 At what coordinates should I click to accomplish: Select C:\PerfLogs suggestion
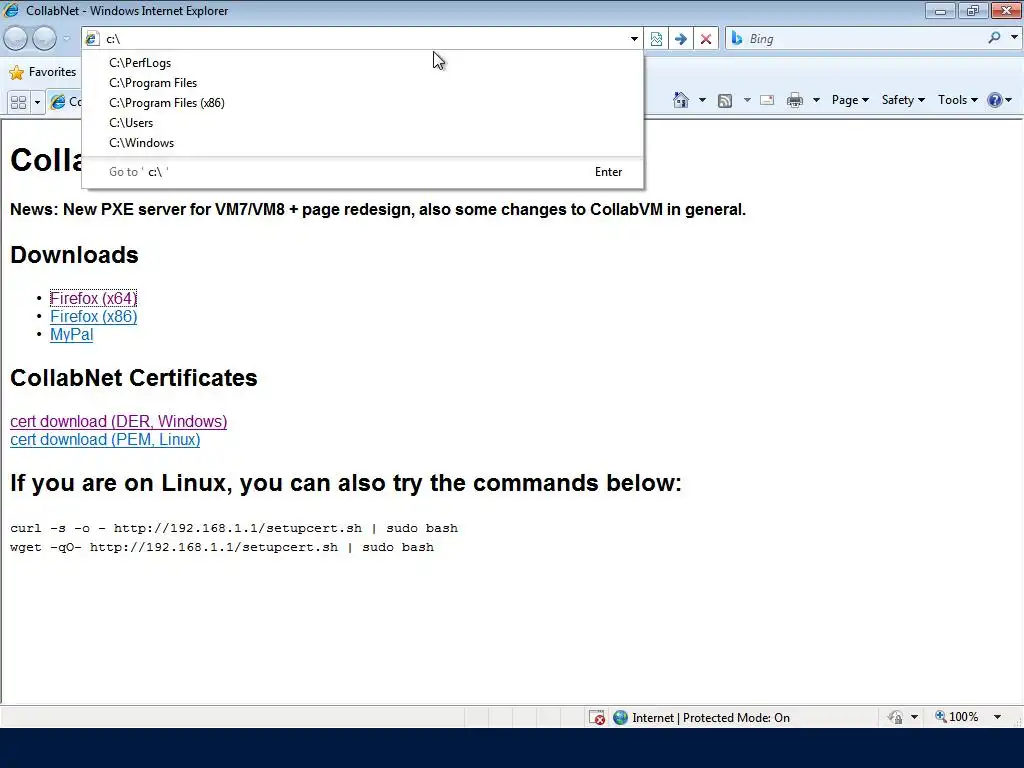[362, 63]
